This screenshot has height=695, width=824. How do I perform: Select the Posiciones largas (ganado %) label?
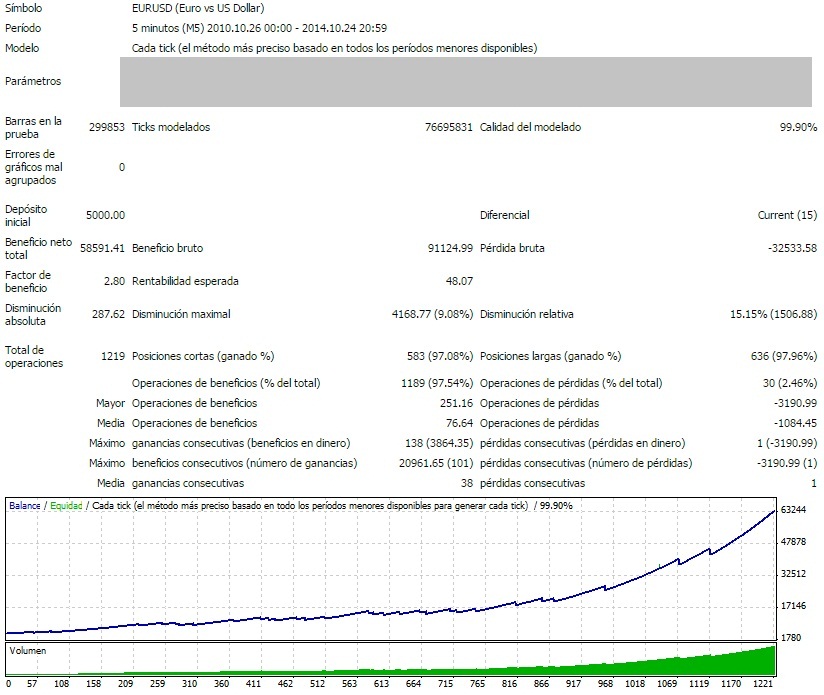tap(550, 356)
